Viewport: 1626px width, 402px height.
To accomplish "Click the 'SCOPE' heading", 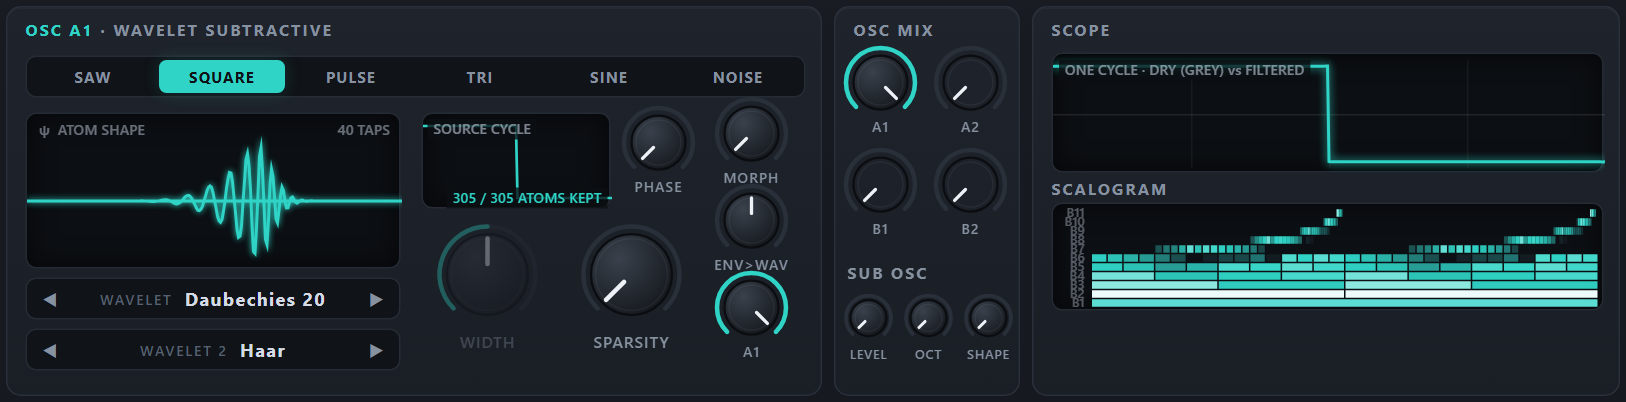I will click(1080, 31).
